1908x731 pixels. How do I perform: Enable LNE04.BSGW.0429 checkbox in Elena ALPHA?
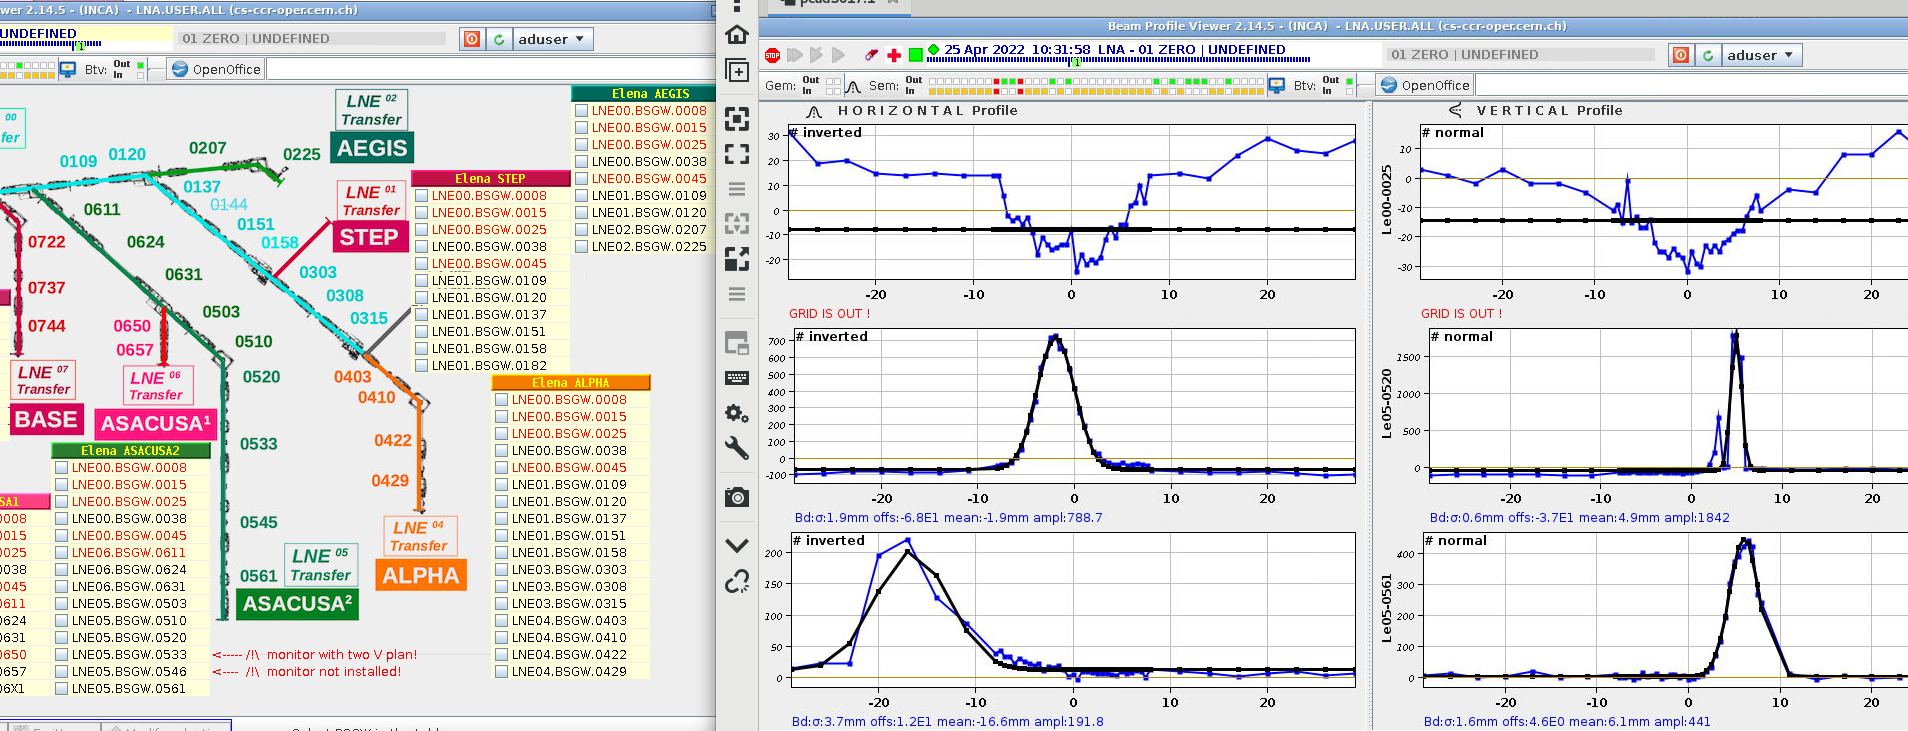(502, 672)
